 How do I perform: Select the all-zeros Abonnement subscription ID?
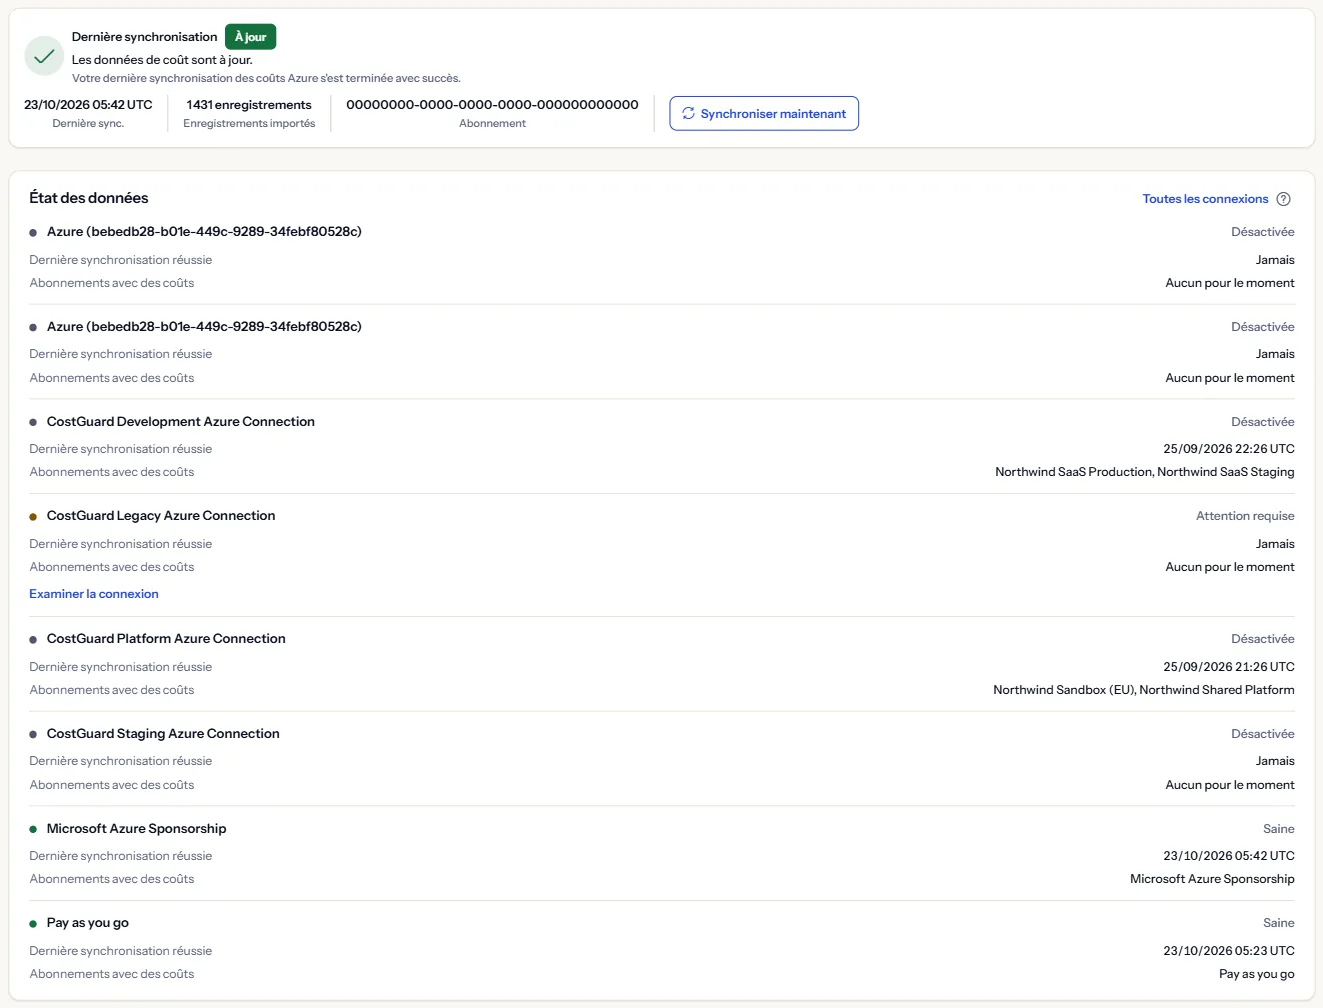[x=492, y=104]
